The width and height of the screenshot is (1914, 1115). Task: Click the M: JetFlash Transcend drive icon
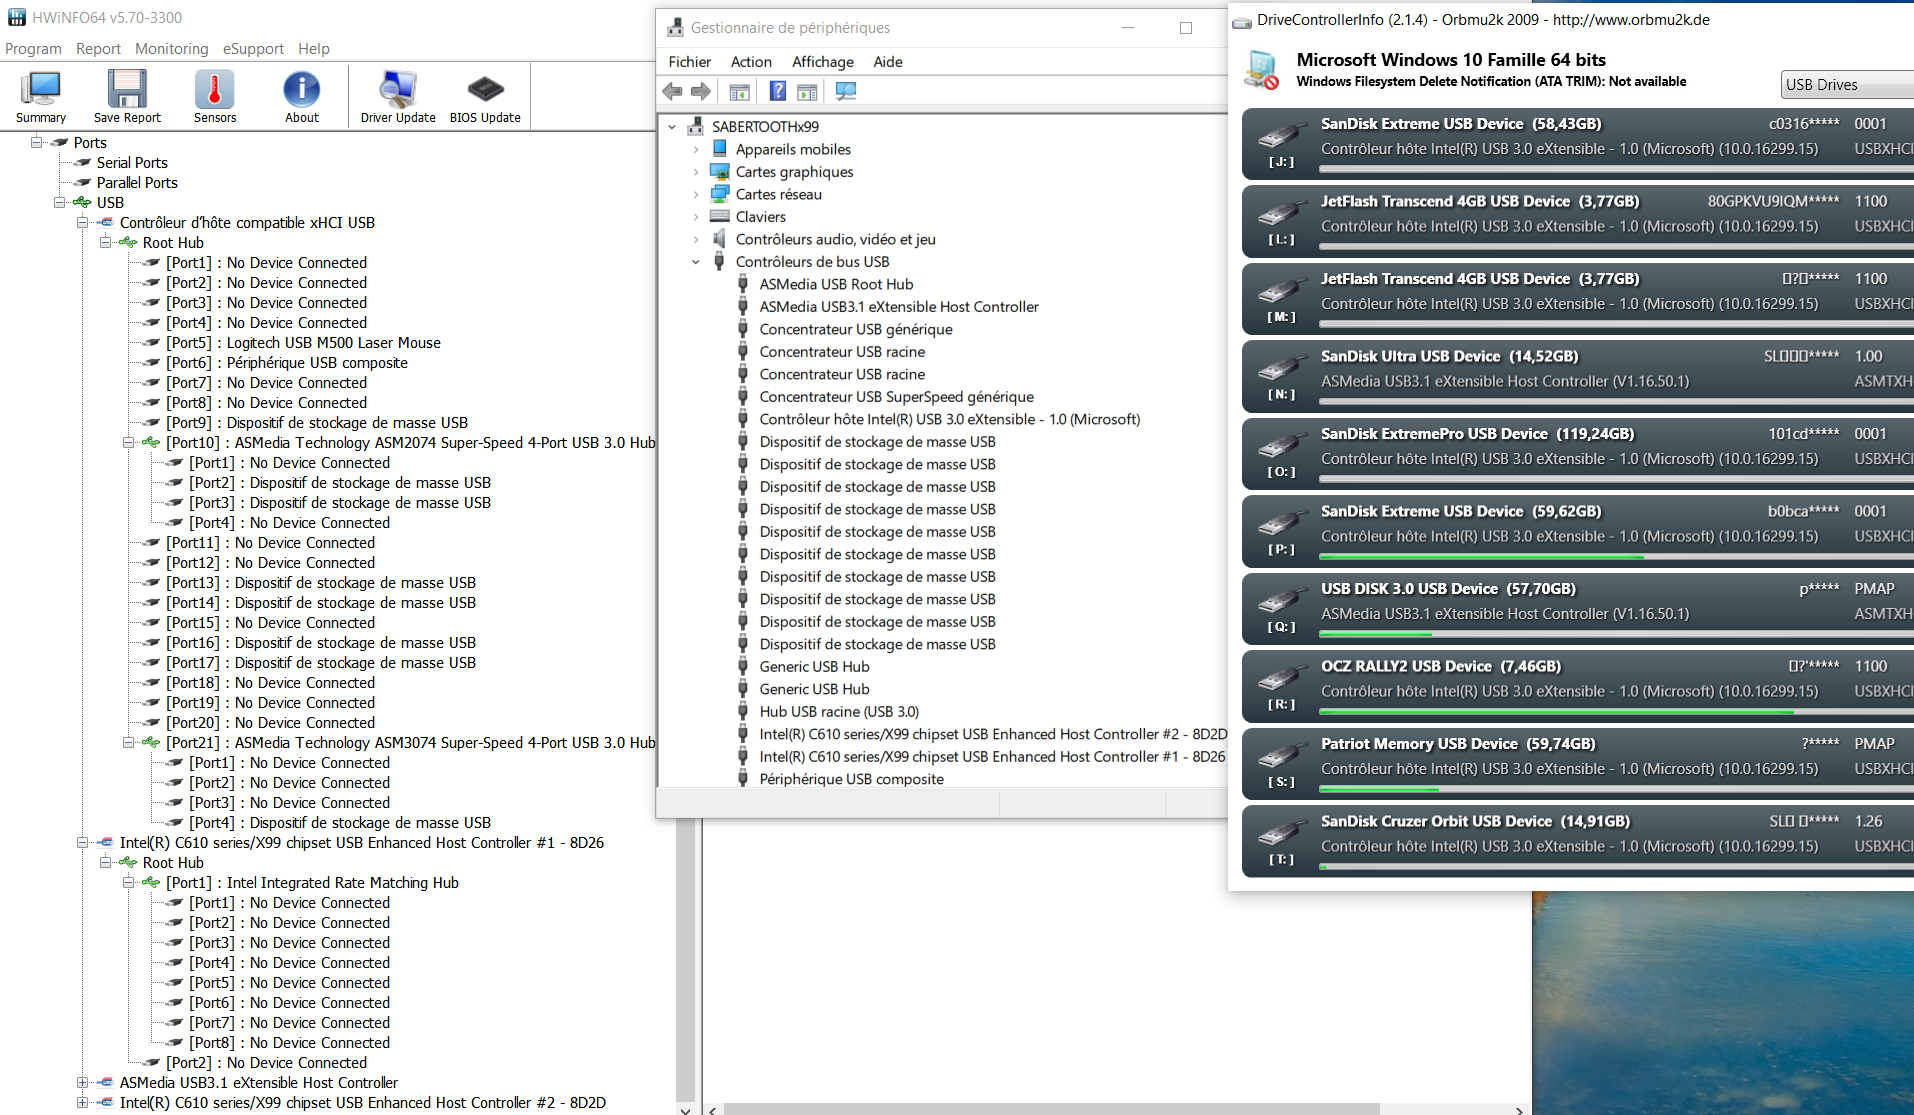[x=1282, y=289]
